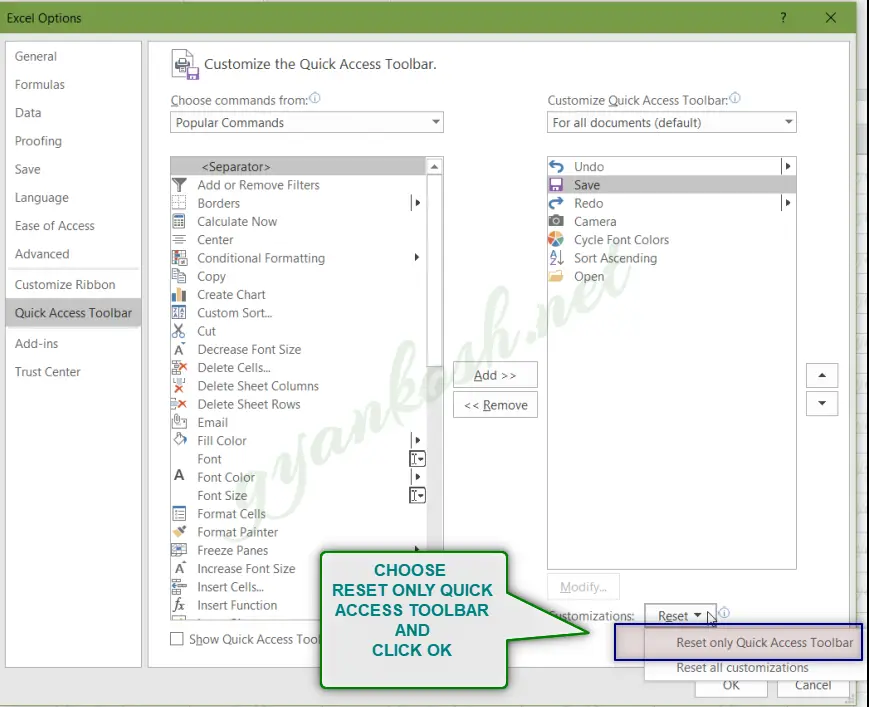Click the Move Down arrow button
869x707 pixels.
click(822, 403)
